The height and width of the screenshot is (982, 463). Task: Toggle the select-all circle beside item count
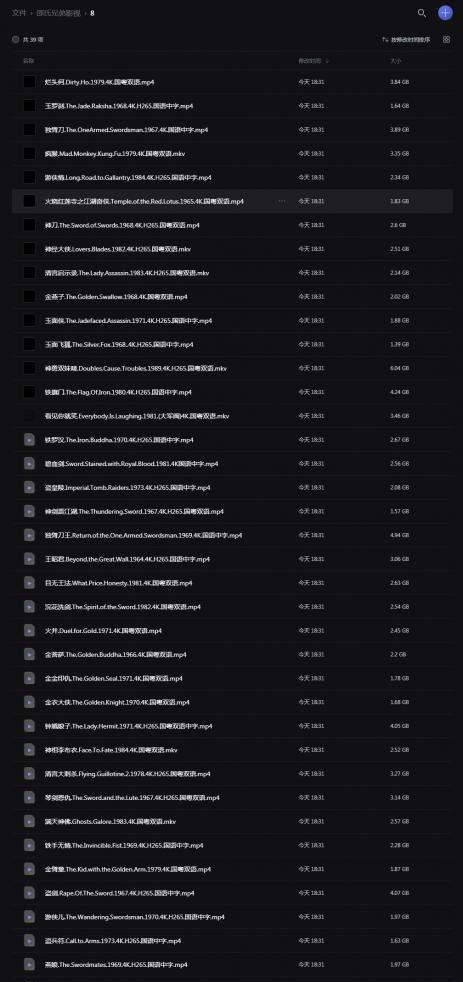click(x=16, y=39)
